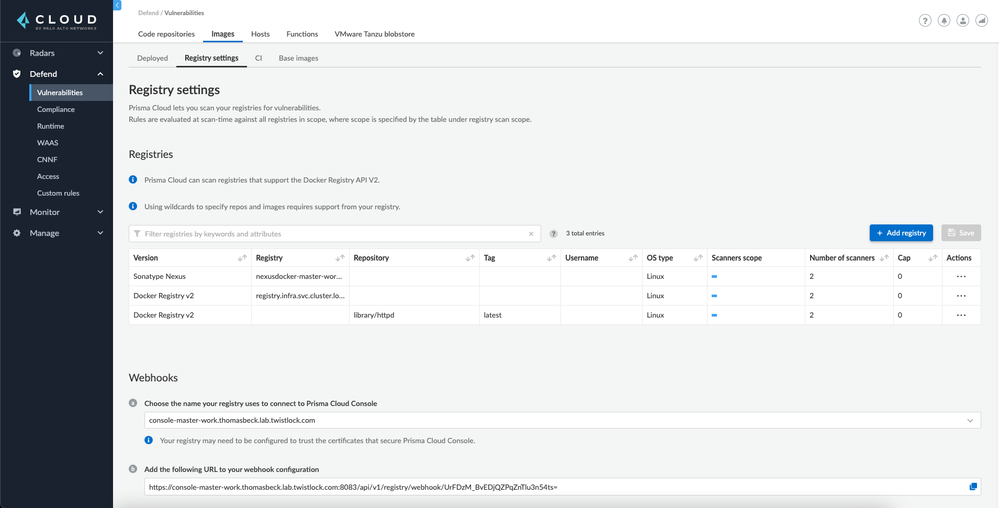Open Compliance in the sidebar
Viewport: 999px width, 508px height.
[56, 109]
